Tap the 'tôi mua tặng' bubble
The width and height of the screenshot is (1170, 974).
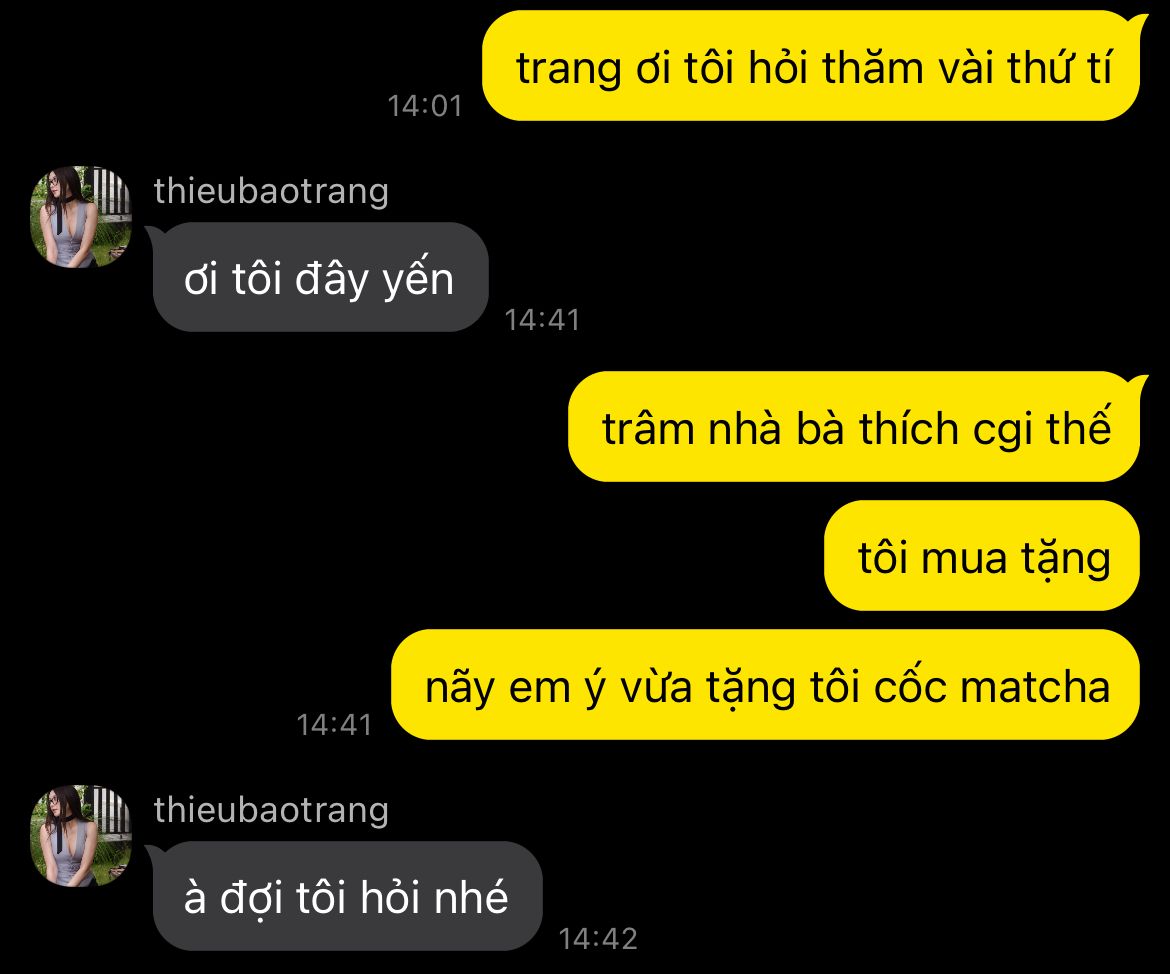[x=982, y=556]
